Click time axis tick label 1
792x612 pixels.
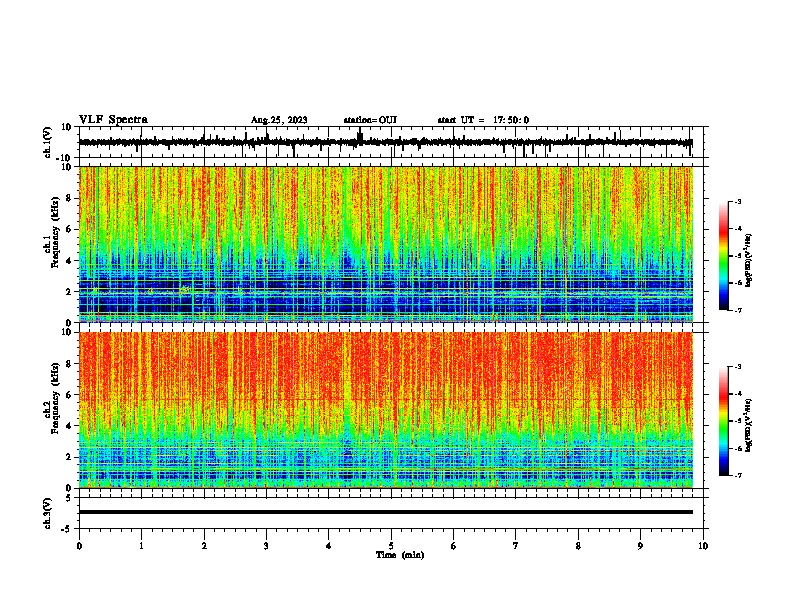click(x=141, y=546)
